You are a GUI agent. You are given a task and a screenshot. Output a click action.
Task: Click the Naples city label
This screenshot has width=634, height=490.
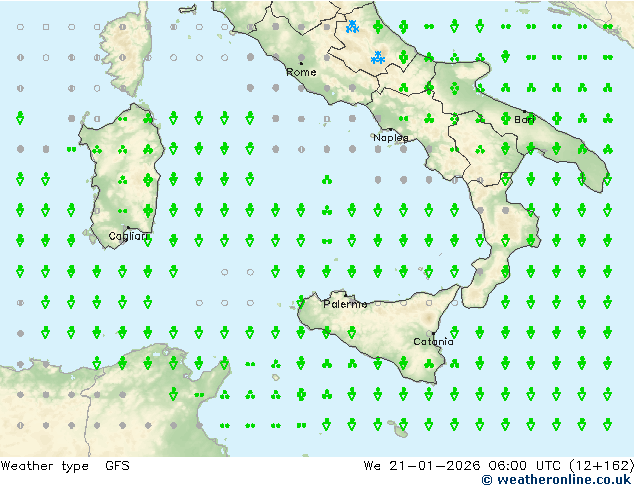pos(391,138)
